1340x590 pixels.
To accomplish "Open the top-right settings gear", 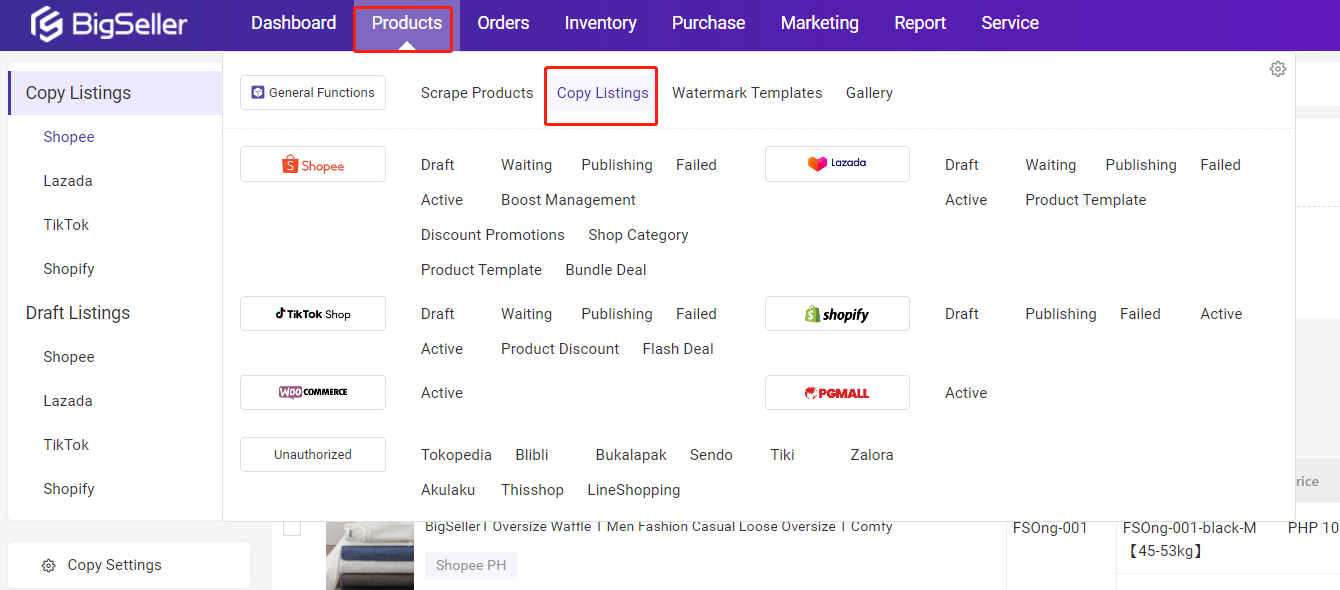I will 1277,68.
